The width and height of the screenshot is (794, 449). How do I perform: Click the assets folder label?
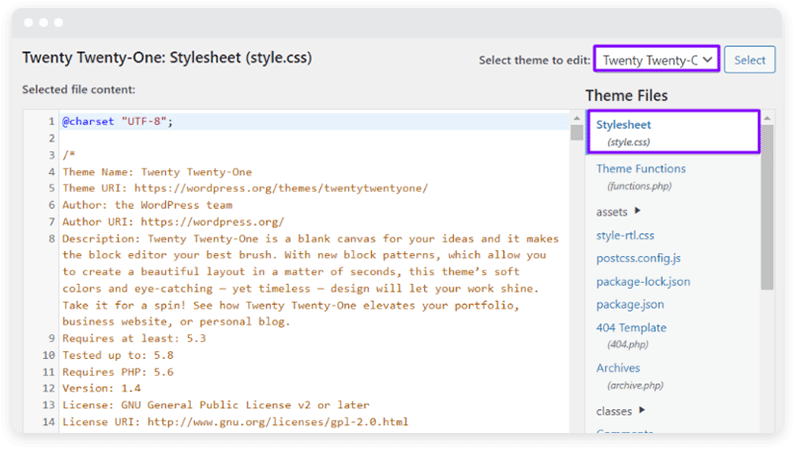612,212
